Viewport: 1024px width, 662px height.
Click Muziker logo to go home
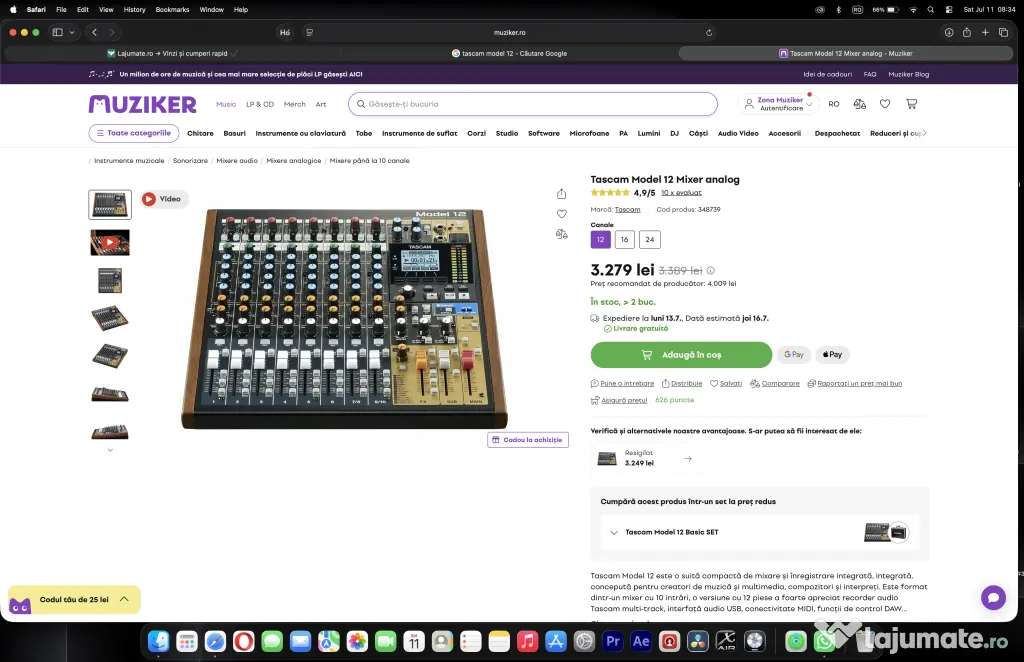pyautogui.click(x=142, y=104)
